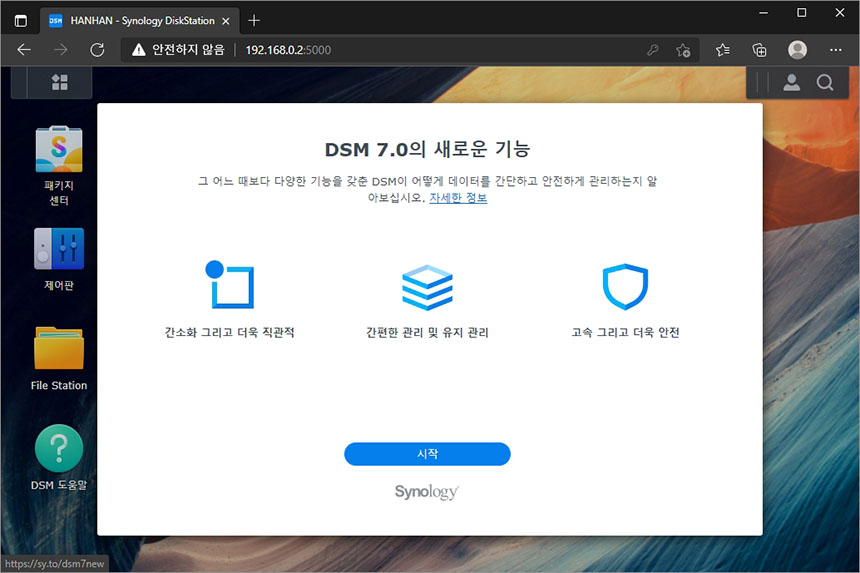Add this page to favorites star icon

click(683, 50)
